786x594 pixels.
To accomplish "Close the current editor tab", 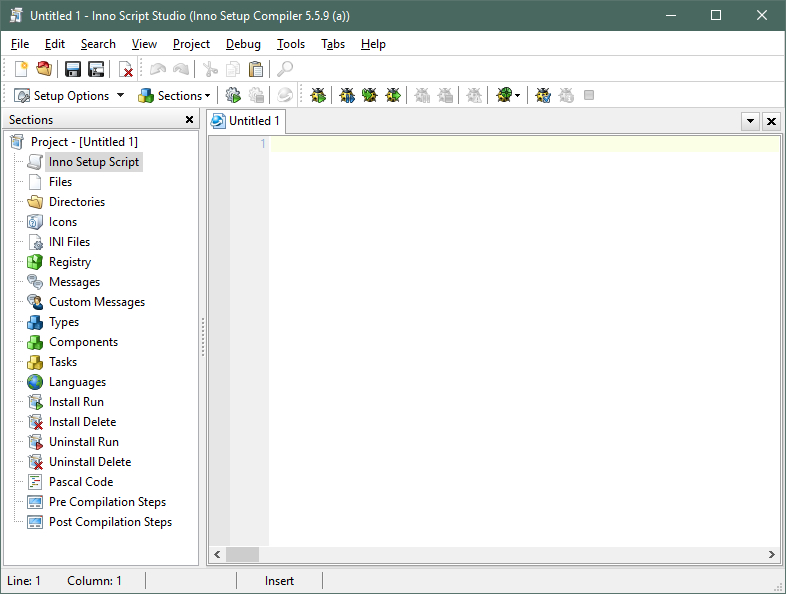I will point(771,121).
